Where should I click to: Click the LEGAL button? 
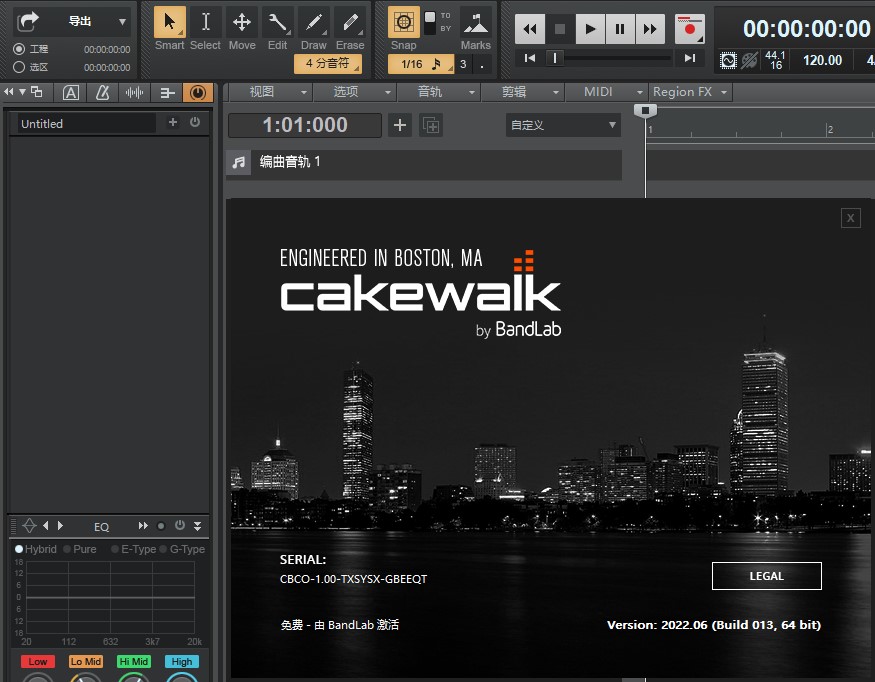[x=767, y=576]
